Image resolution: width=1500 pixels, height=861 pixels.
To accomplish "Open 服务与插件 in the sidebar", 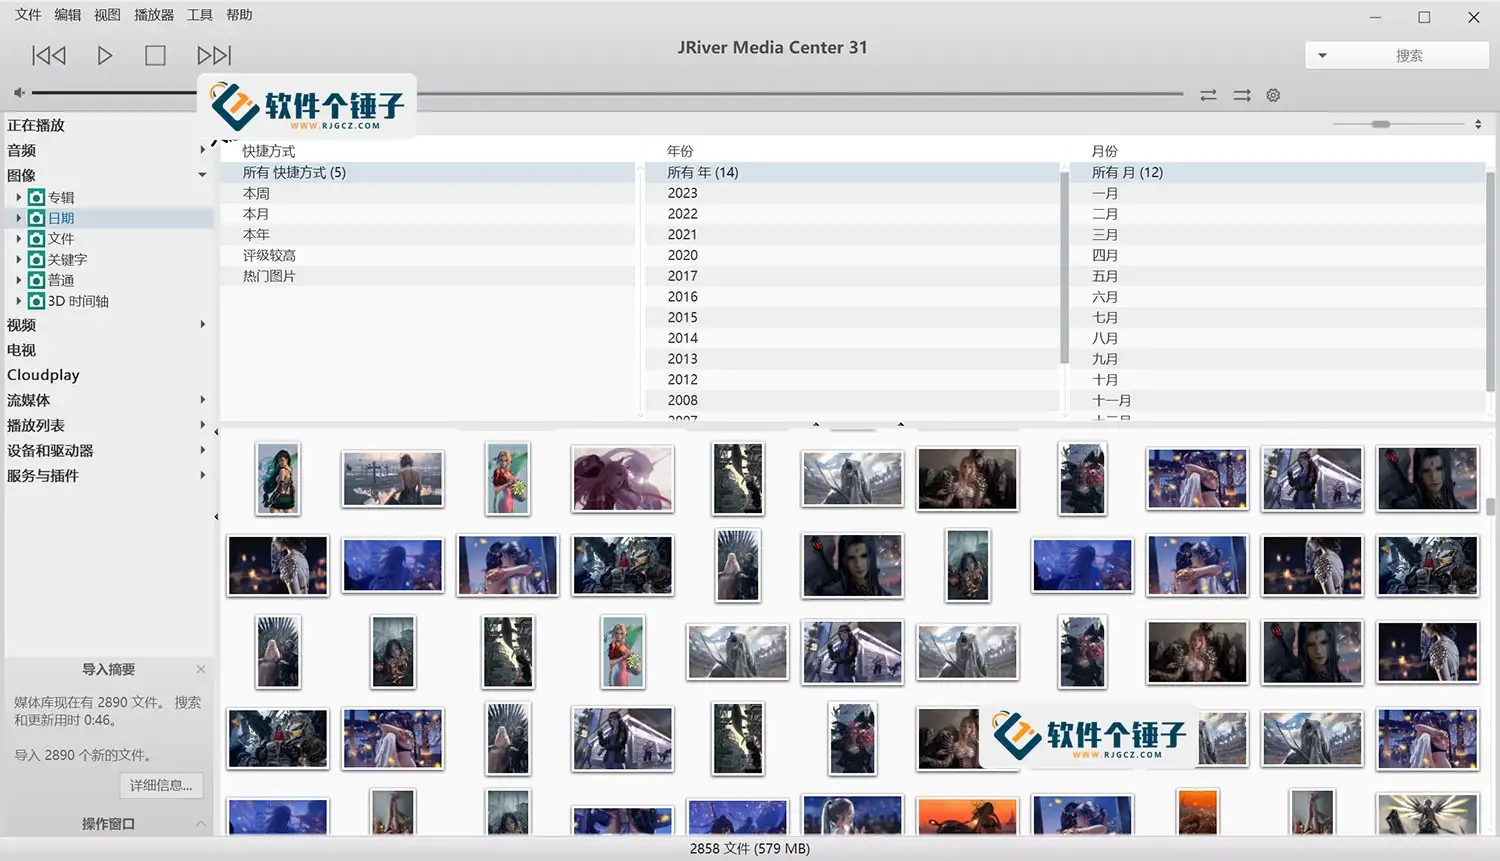I will click(43, 475).
